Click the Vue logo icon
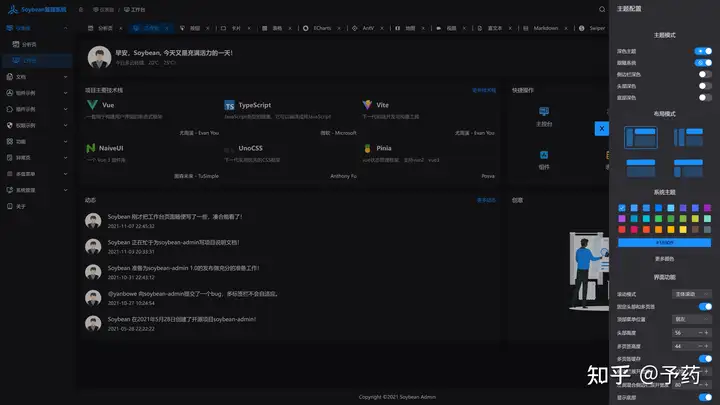 coord(92,105)
